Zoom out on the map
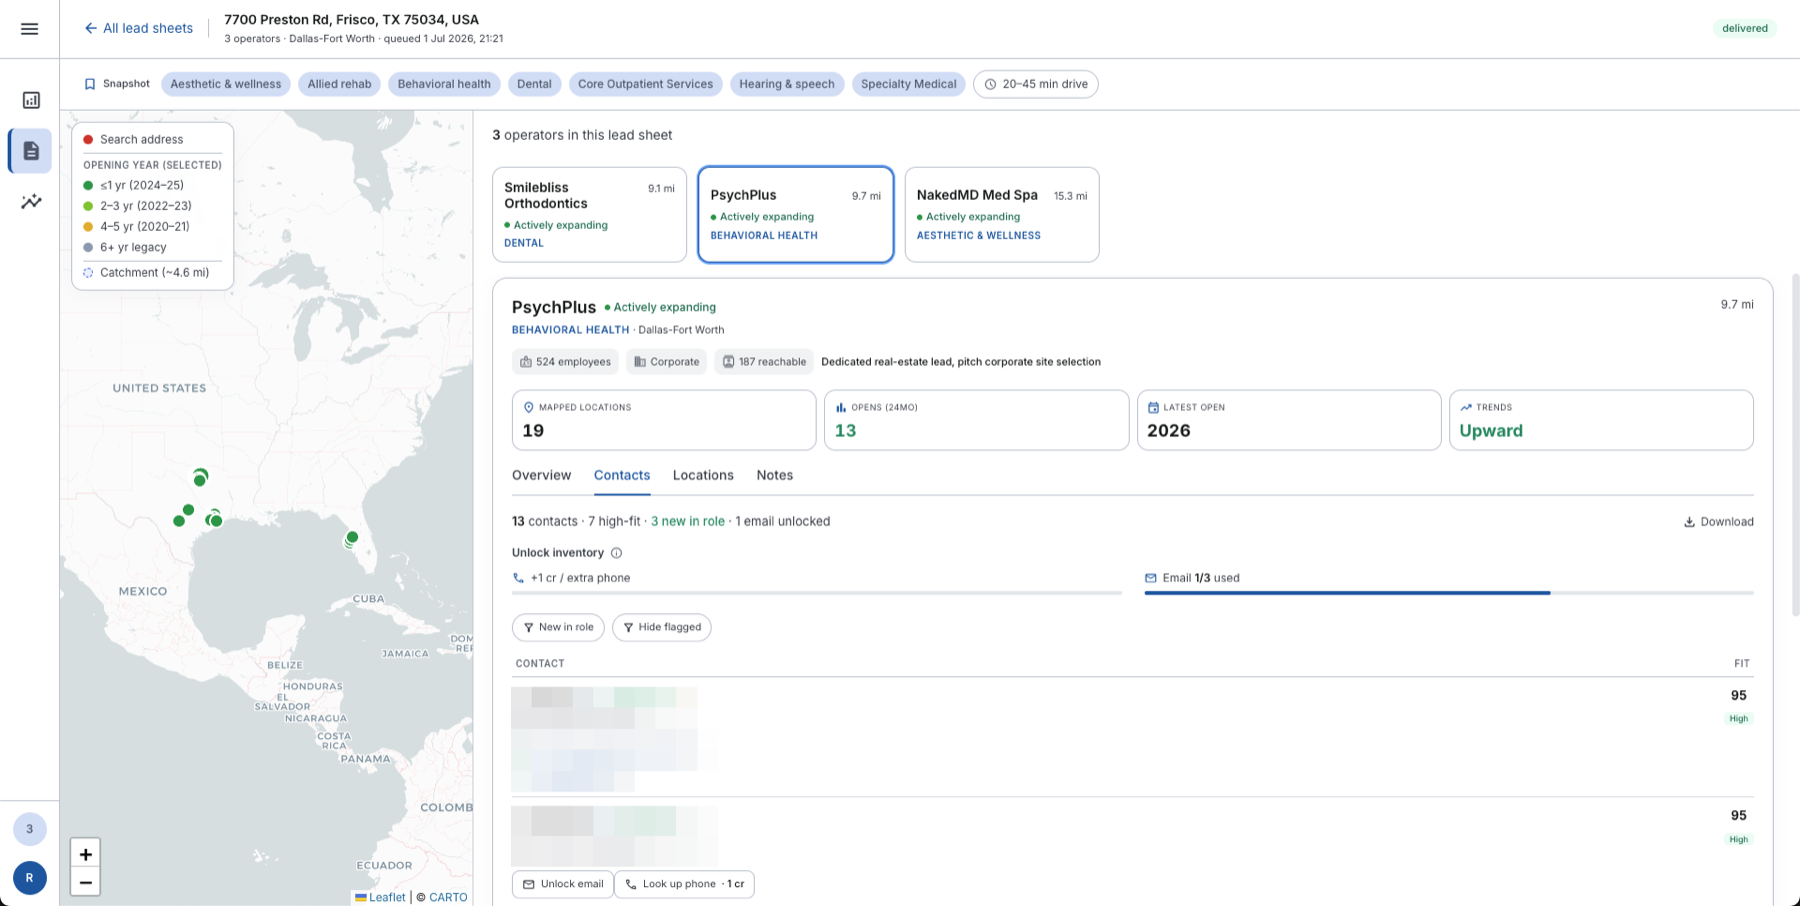Screen dimensions: 1800x906 86,882
